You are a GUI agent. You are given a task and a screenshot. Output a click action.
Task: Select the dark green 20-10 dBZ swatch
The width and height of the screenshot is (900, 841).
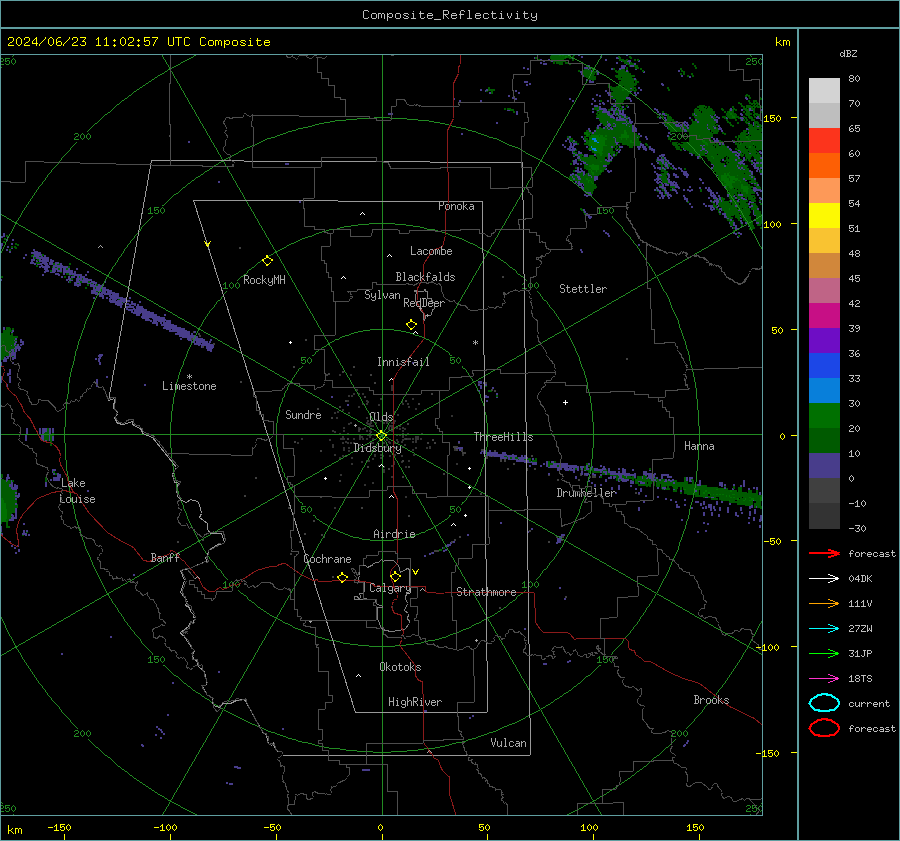(824, 440)
